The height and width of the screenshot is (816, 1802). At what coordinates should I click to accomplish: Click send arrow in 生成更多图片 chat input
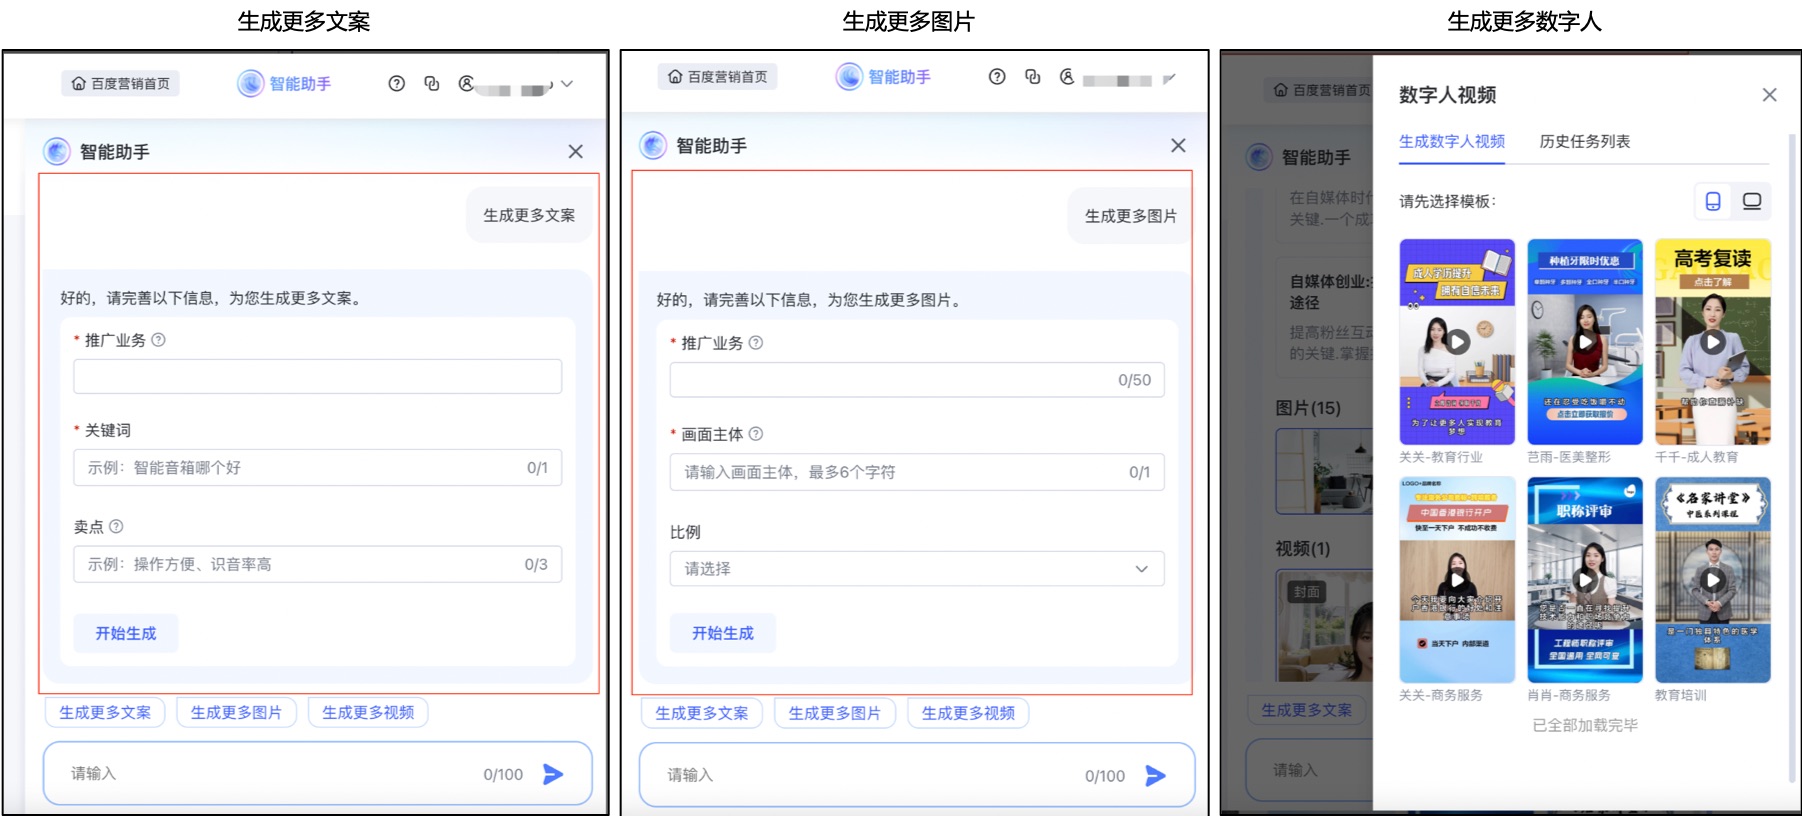click(1155, 775)
